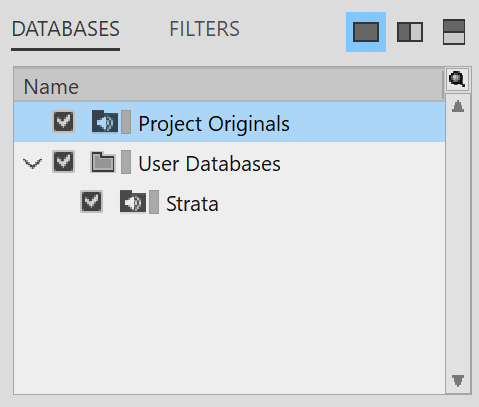This screenshot has height=407, width=479.
Task: Select the Strata database entry
Action: 192,204
